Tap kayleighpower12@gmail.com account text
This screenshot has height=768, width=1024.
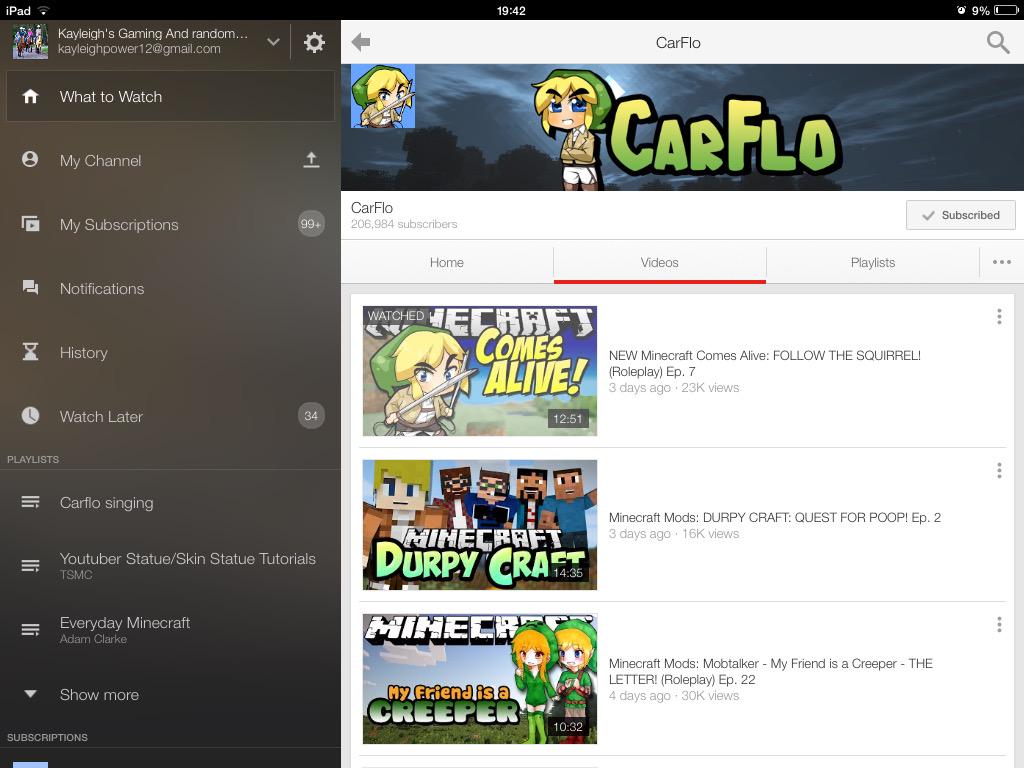139,49
